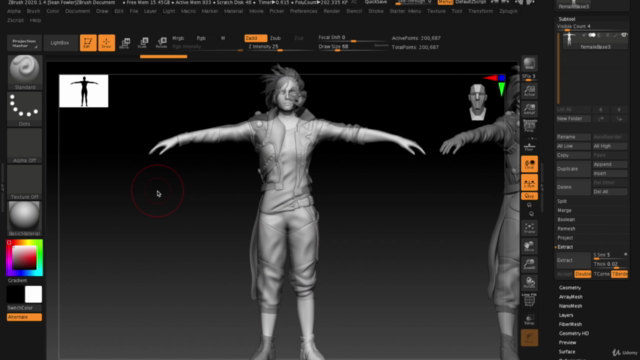Screen dimensions: 640x360
Task: Toggle Line Fill PolyF display
Action: (x=529, y=300)
